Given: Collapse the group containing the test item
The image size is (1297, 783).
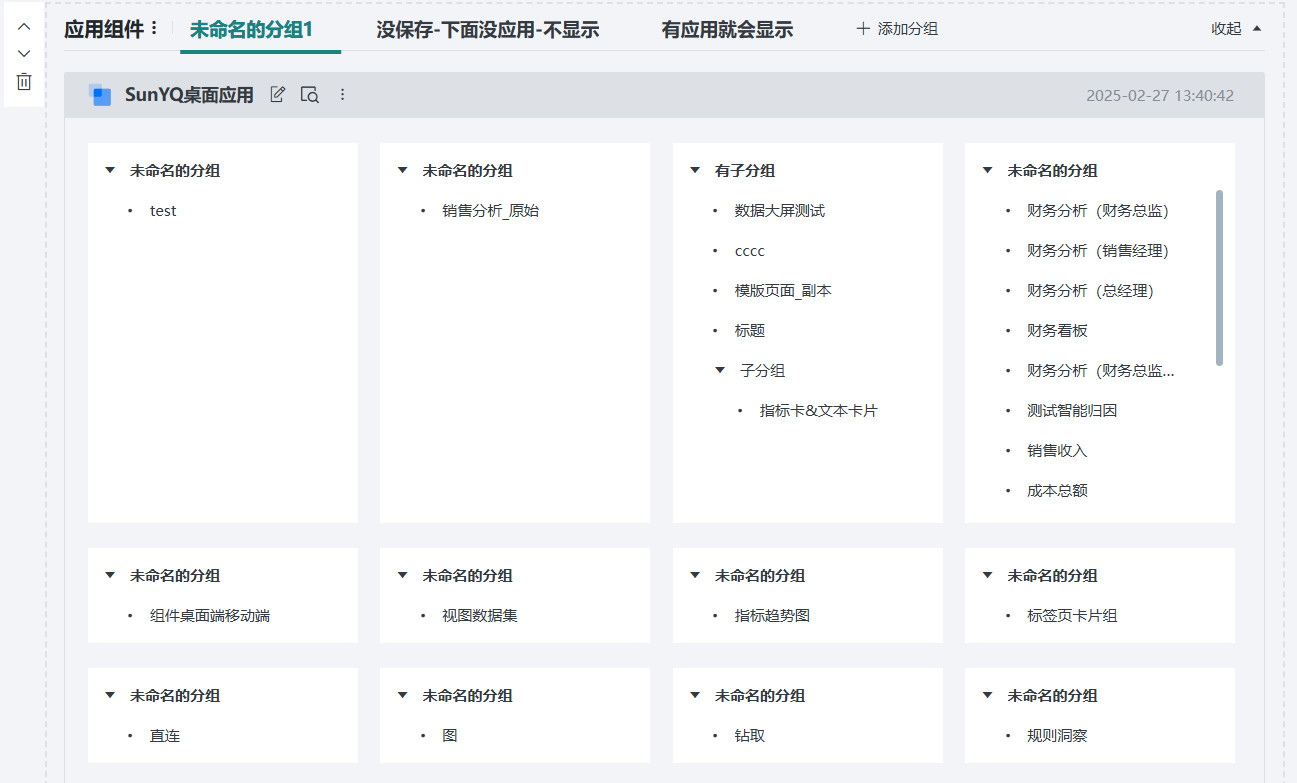Looking at the screenshot, I should [110, 170].
